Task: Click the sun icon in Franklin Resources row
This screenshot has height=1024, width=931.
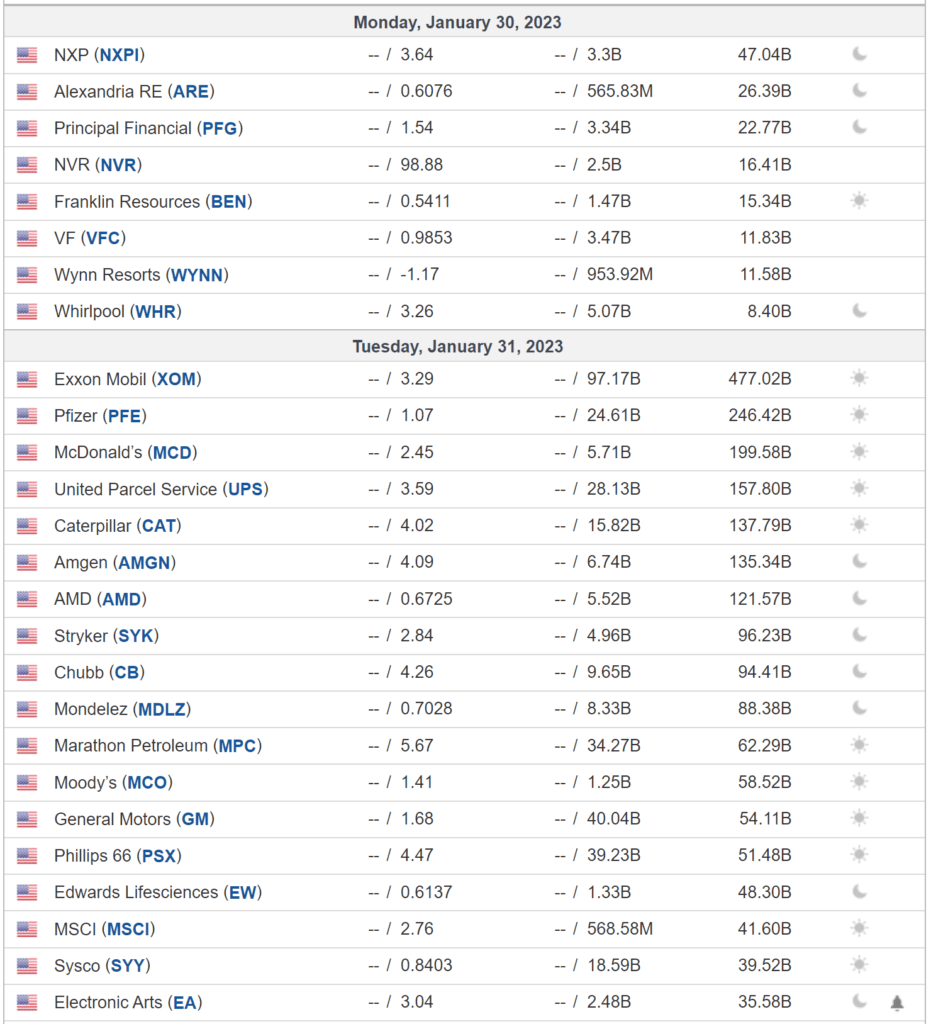Action: click(860, 200)
